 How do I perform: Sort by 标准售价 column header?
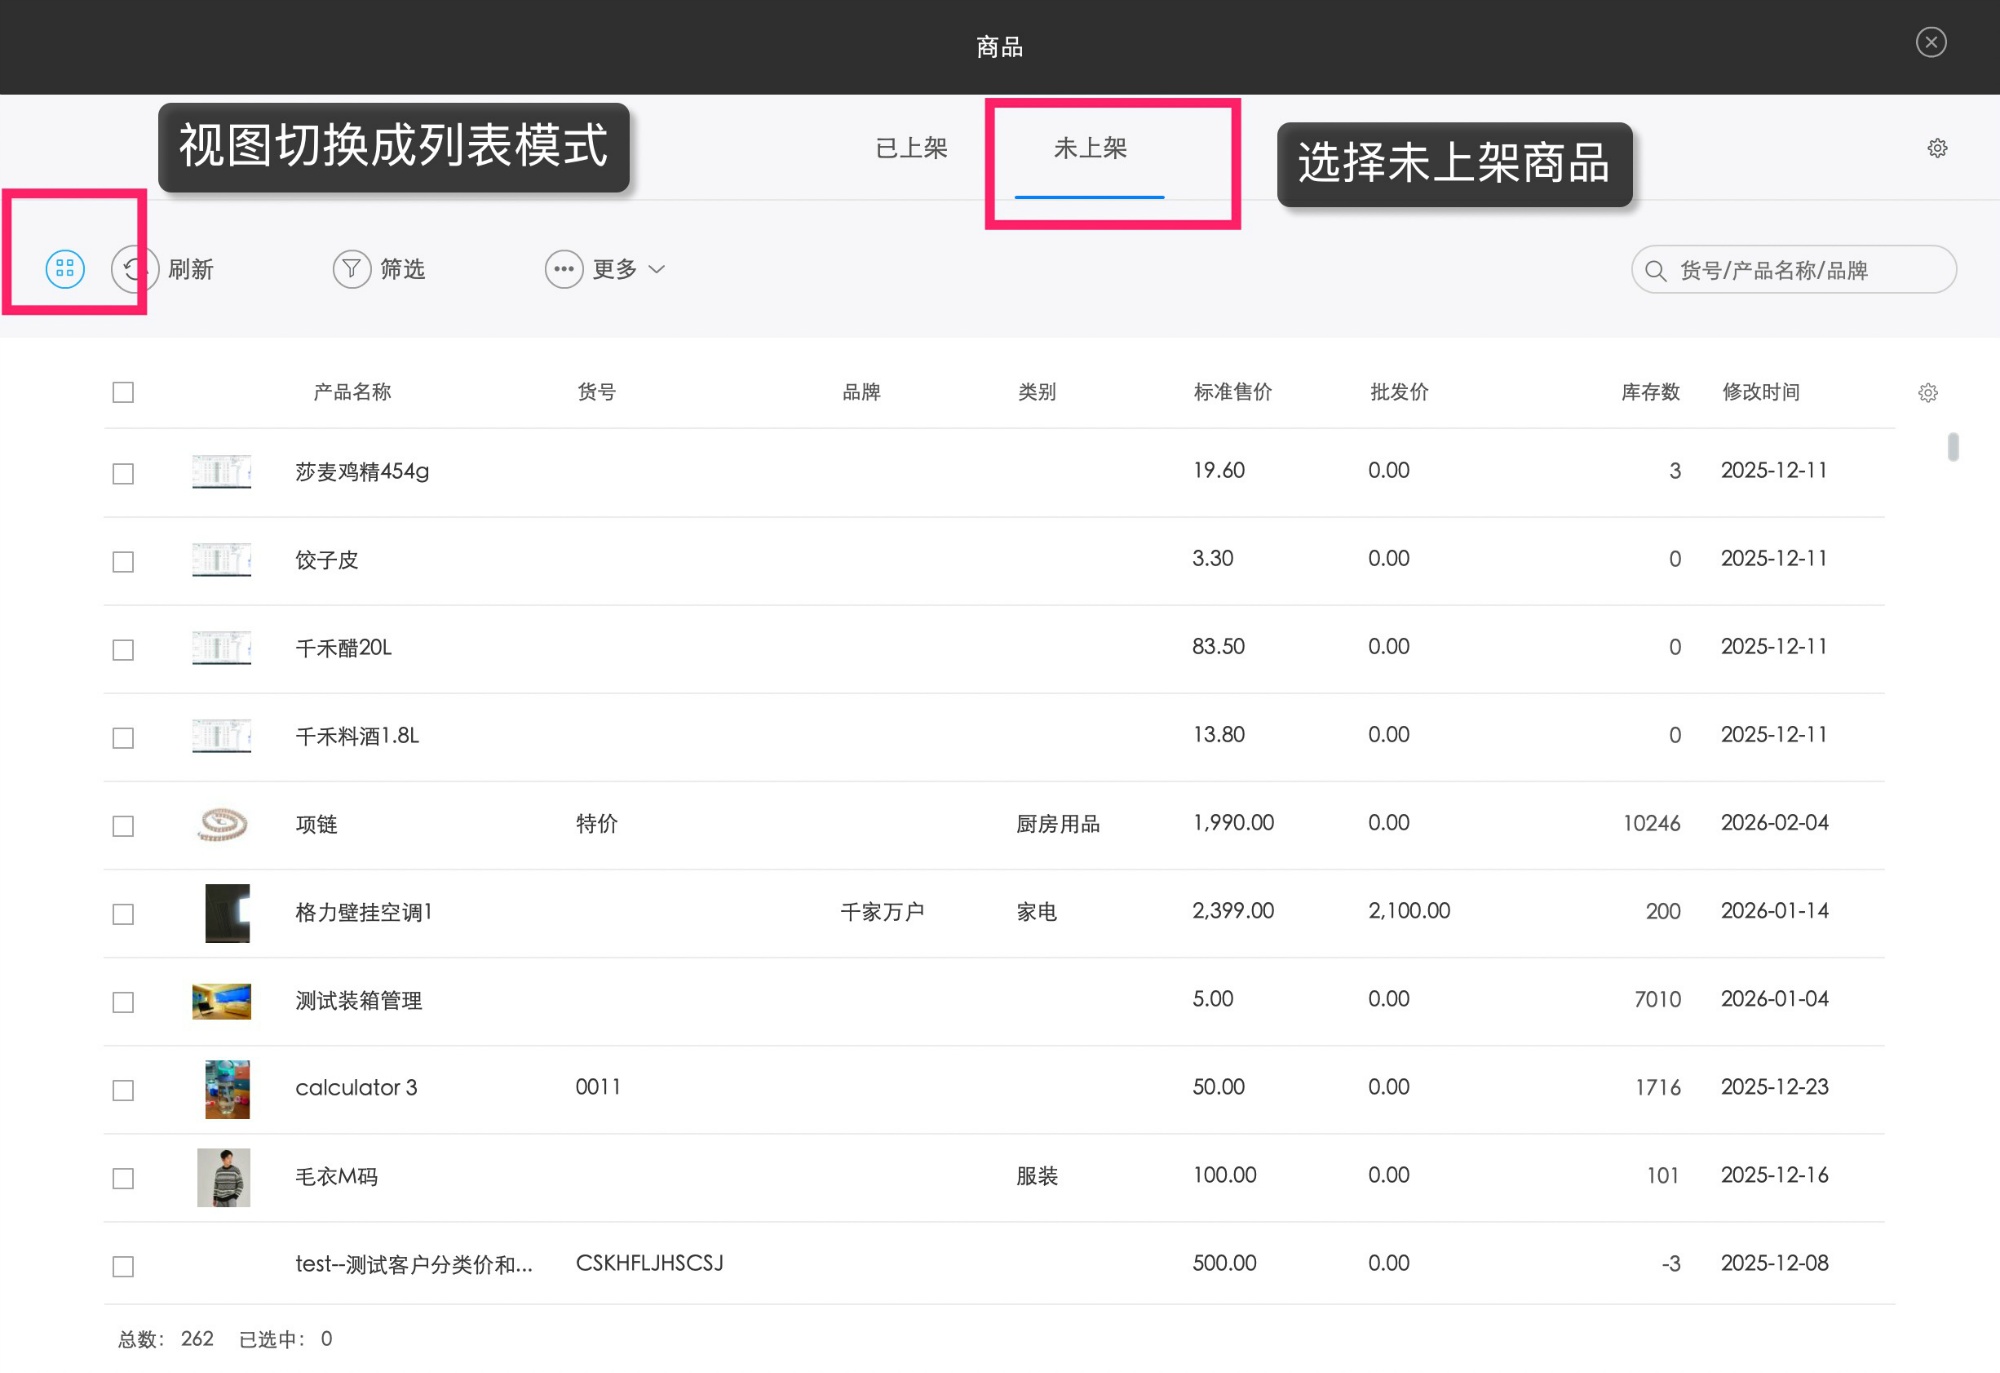tap(1232, 392)
